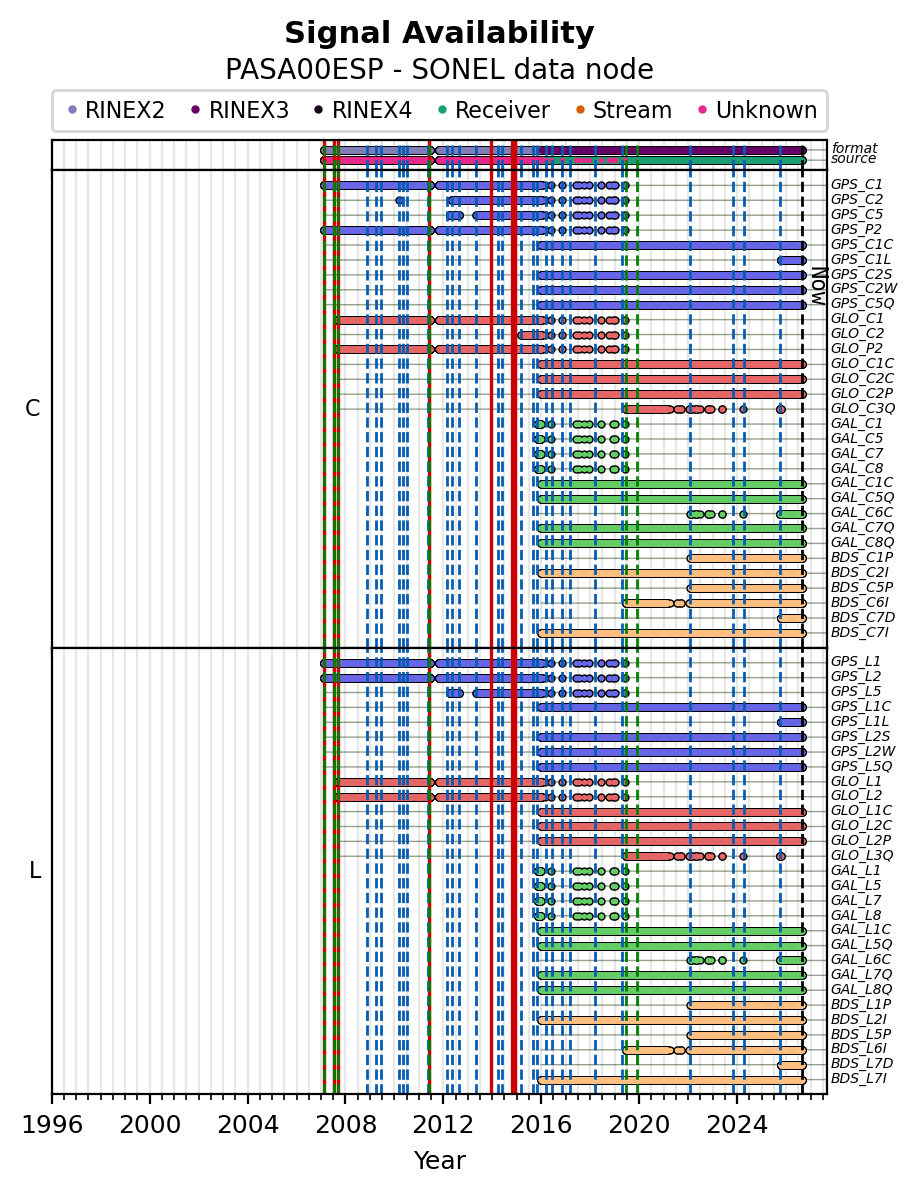Click the L section group label
The width and height of the screenshot is (918, 1193).
pos(35,871)
